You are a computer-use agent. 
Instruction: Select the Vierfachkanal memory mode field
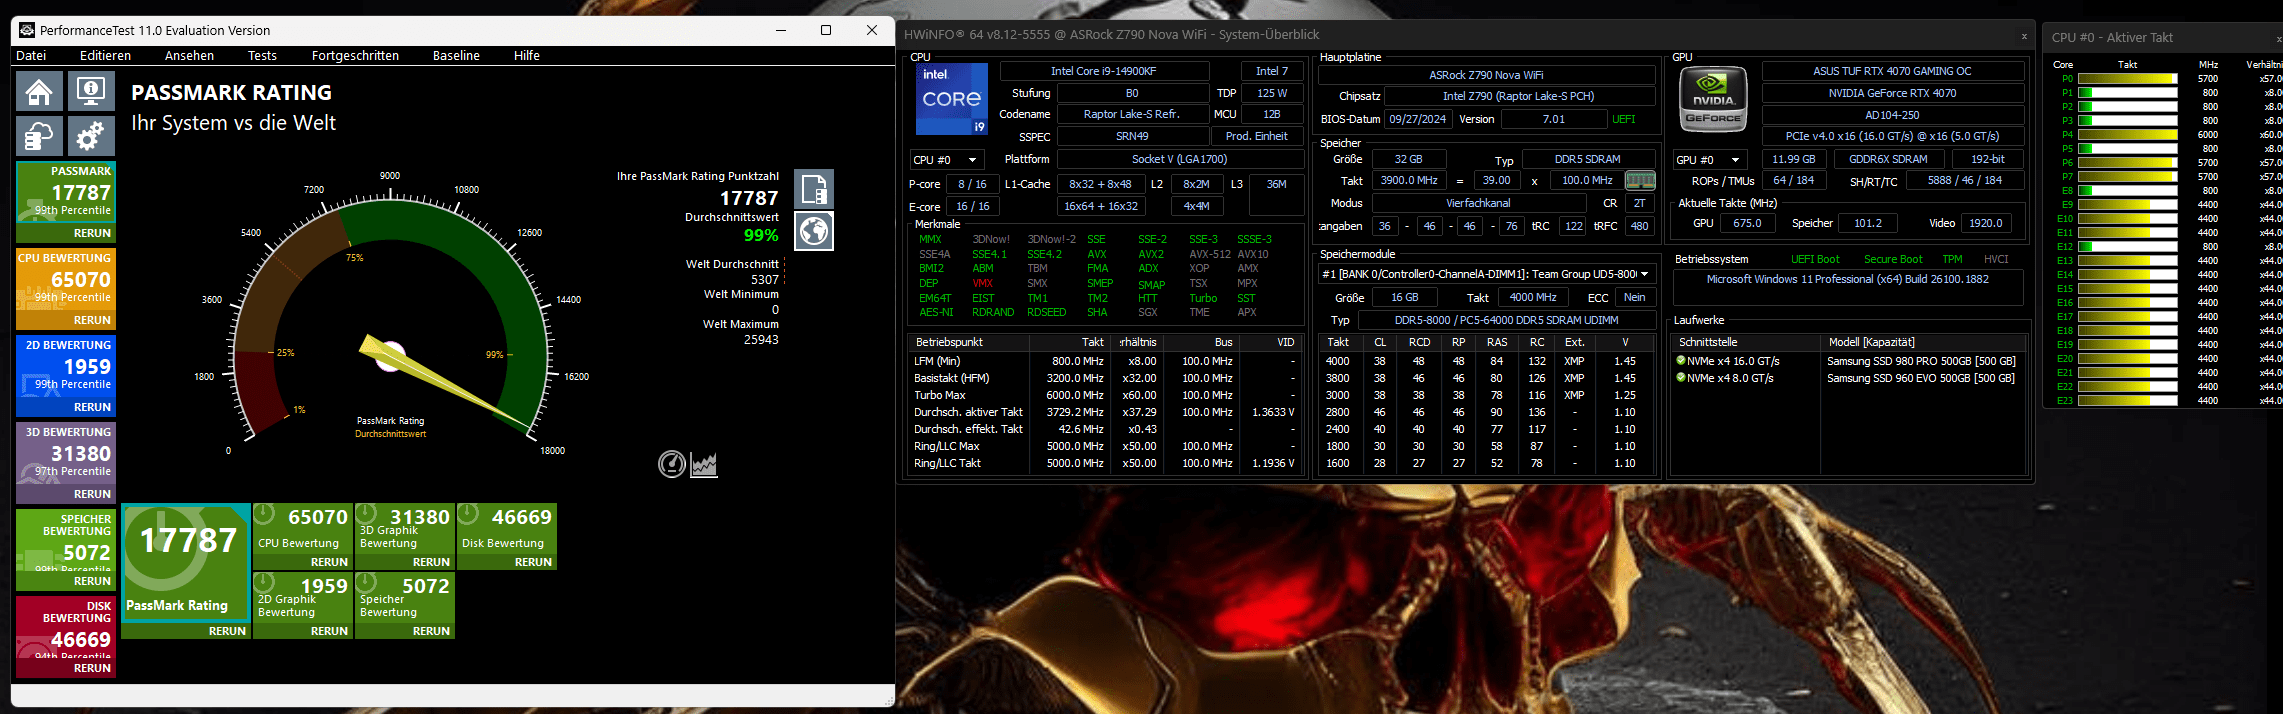coord(1478,203)
